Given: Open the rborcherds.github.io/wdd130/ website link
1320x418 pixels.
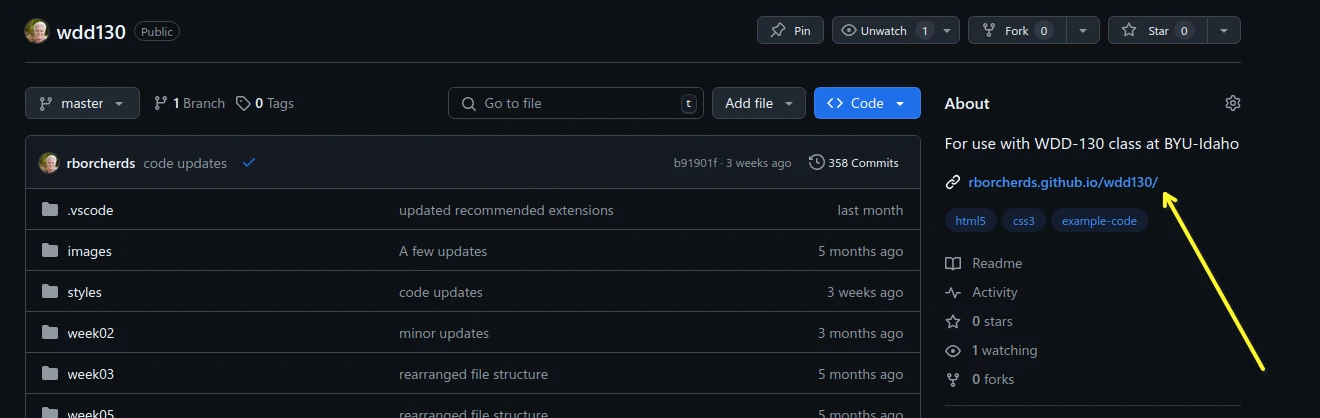Looking at the screenshot, I should (1063, 182).
